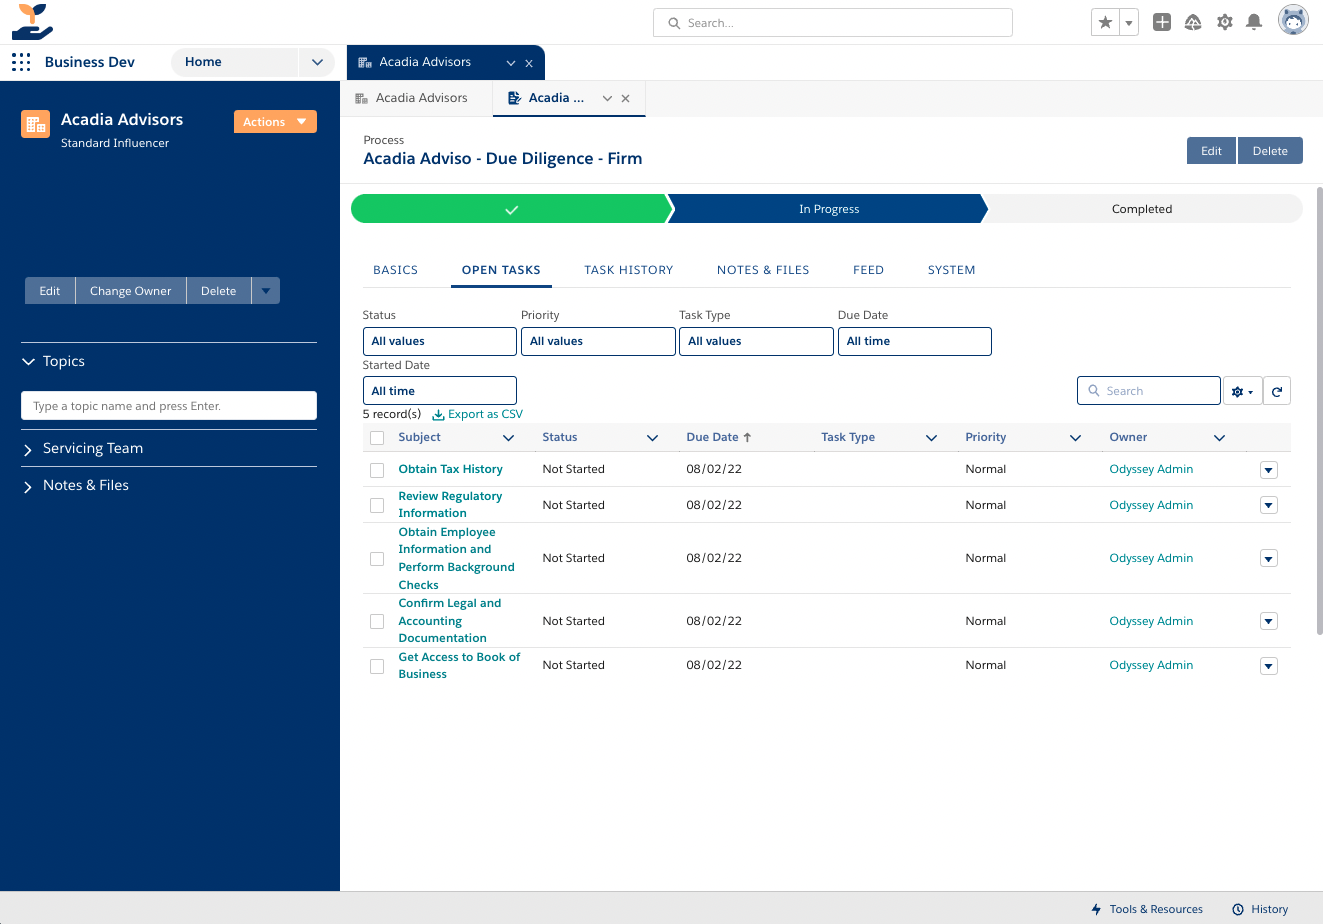Open the setup gear icon

tap(1224, 22)
